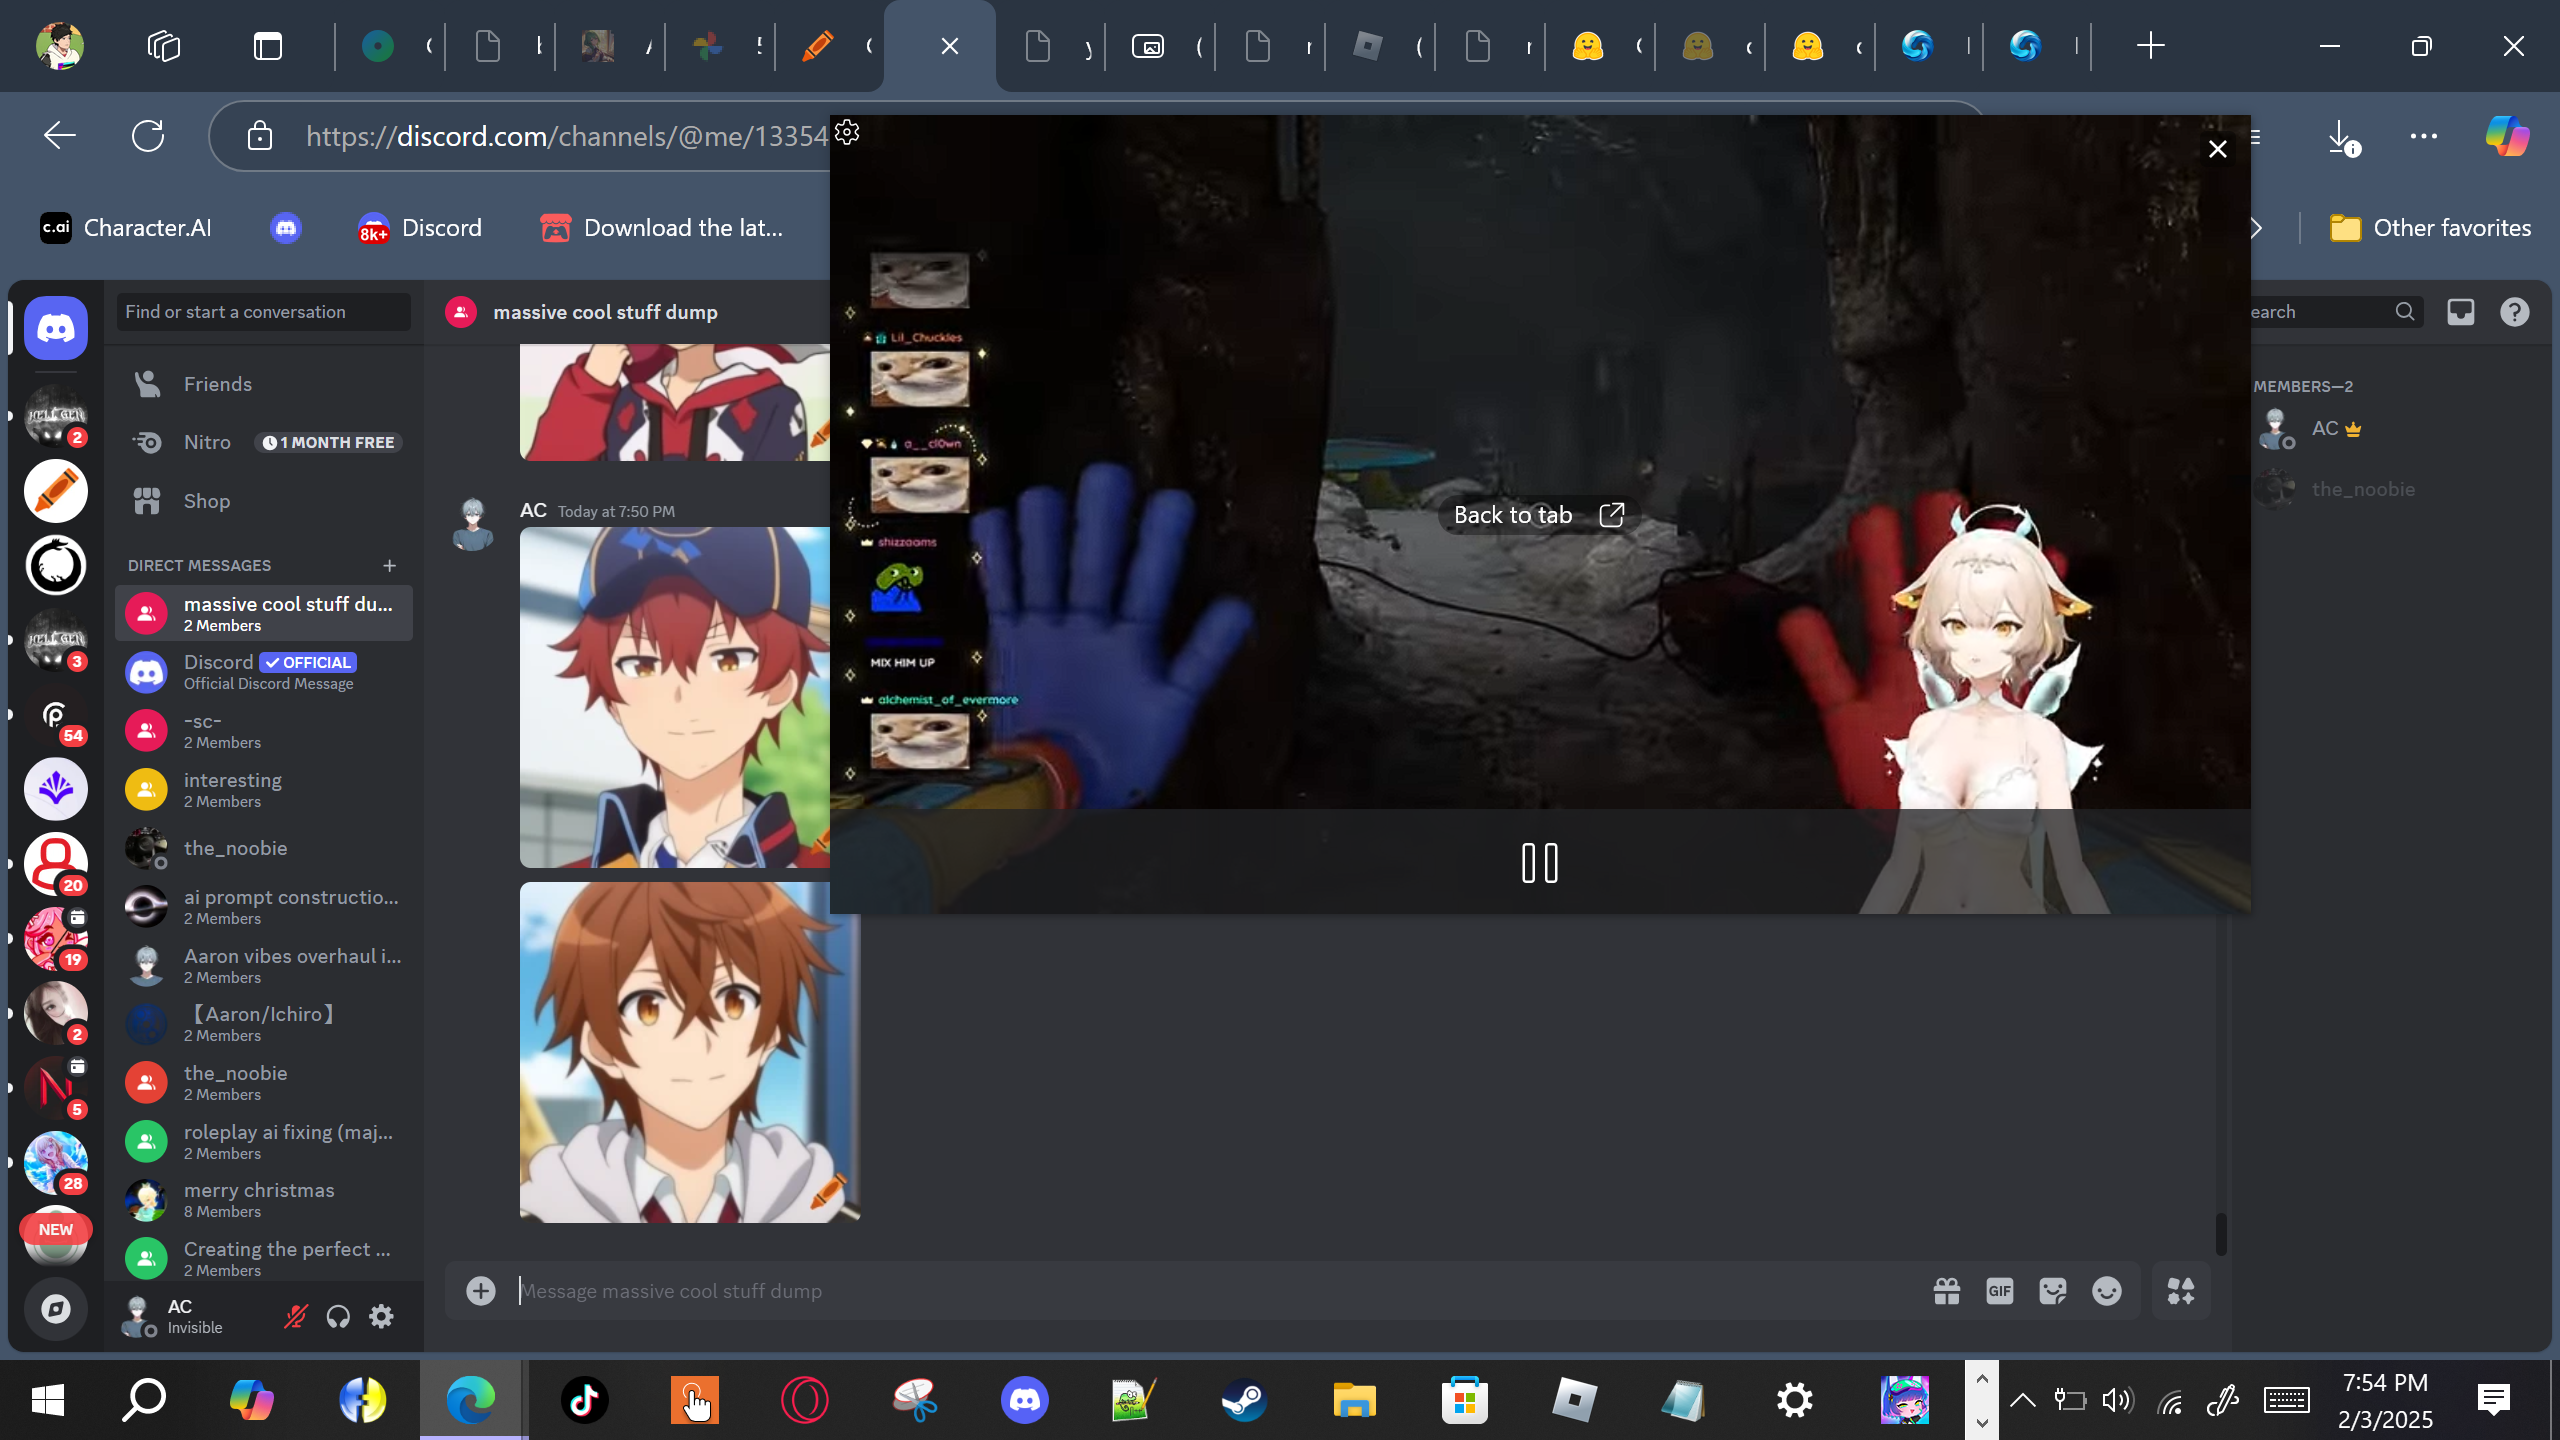Screen dimensions: 2560x1440
Task: Open the 'Download the lat...' bookmark
Action: [662, 228]
